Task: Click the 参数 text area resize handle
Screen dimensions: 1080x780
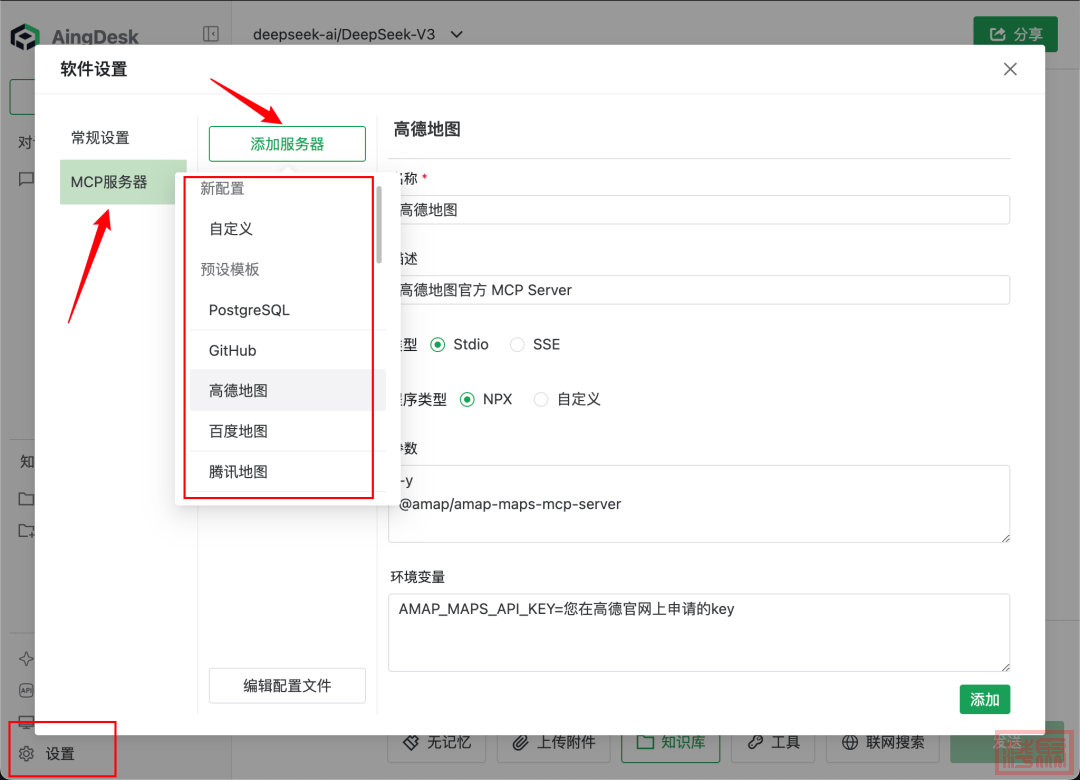Action: [1006, 538]
